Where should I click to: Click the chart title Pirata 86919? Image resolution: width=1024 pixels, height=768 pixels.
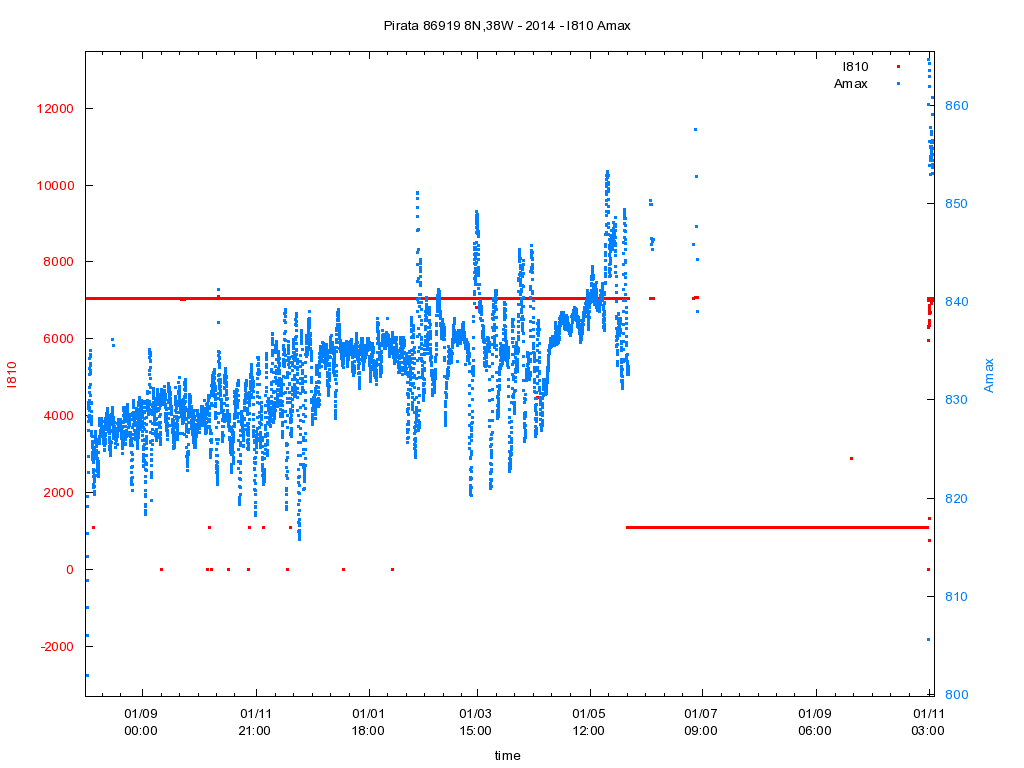click(507, 25)
